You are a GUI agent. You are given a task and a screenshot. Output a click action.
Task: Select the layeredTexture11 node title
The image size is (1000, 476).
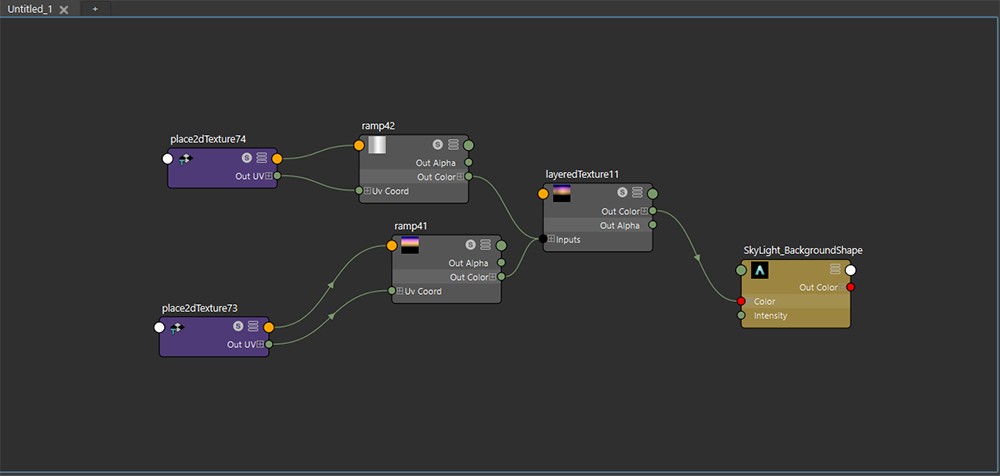(x=582, y=174)
